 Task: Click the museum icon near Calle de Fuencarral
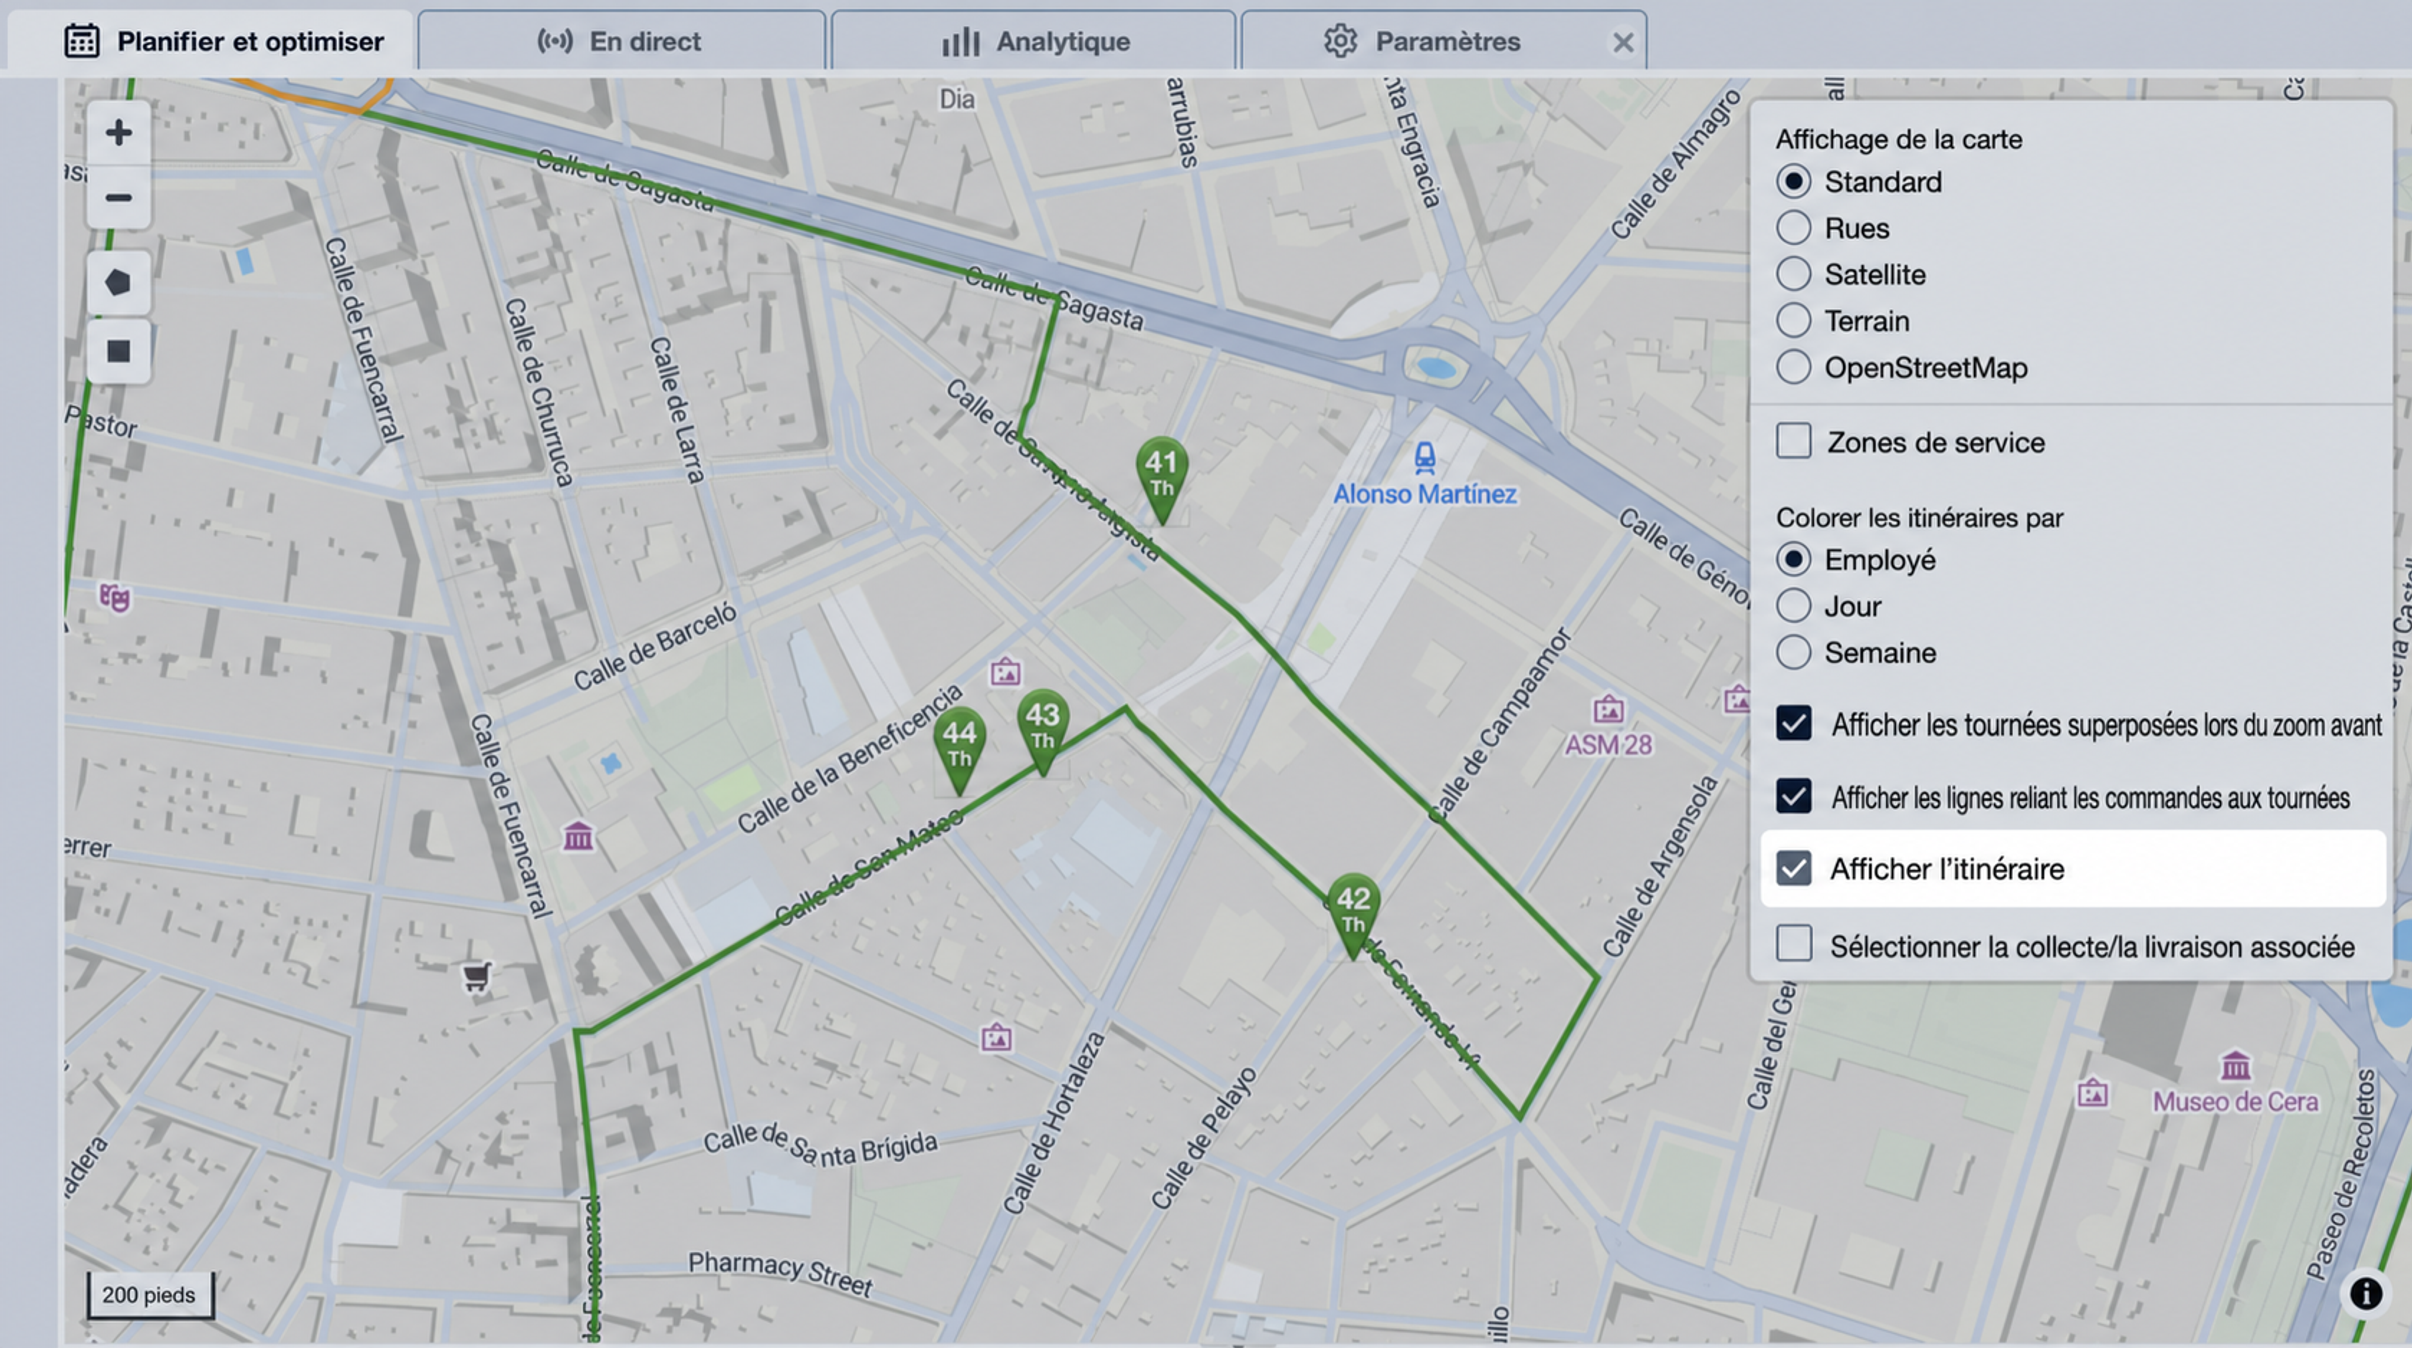coord(577,836)
